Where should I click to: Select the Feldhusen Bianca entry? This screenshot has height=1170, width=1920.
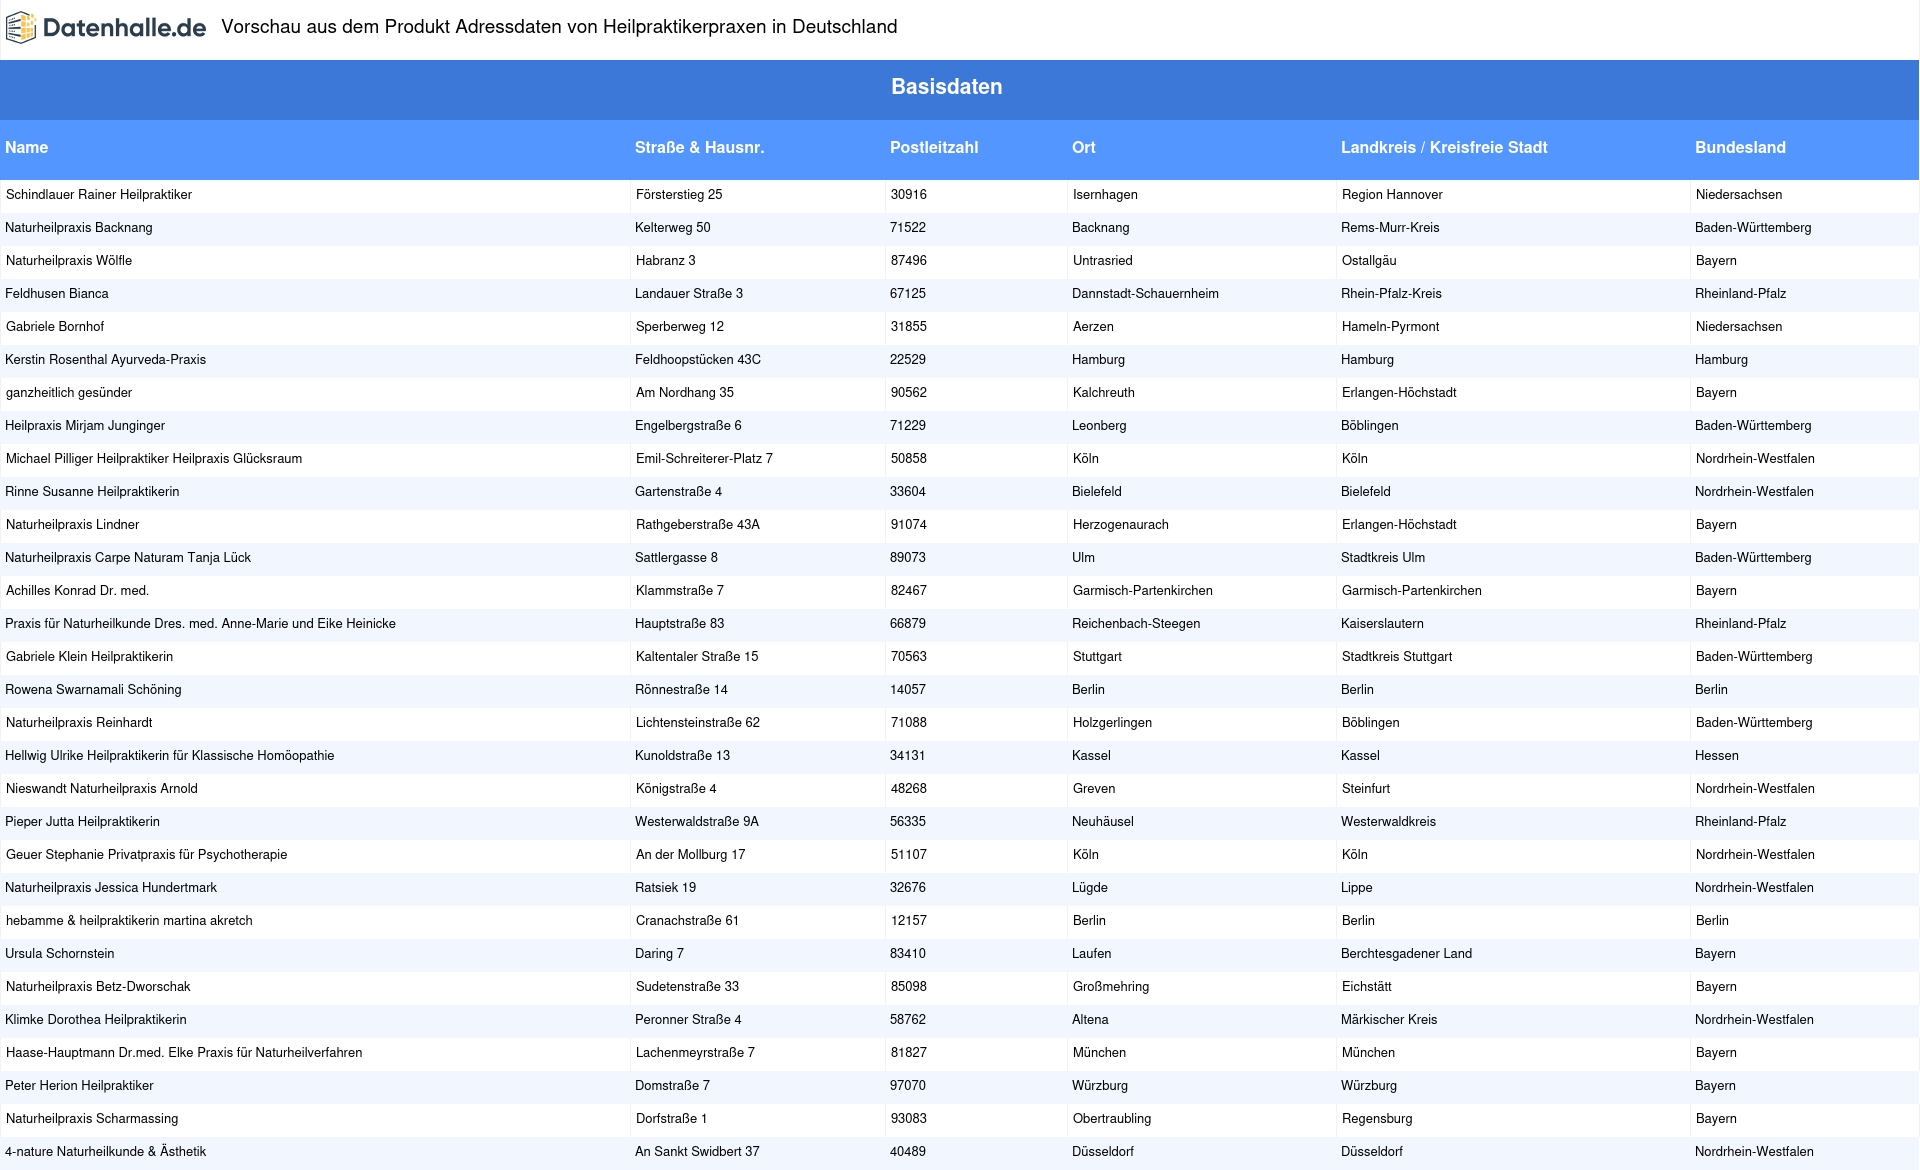pyautogui.click(x=57, y=294)
